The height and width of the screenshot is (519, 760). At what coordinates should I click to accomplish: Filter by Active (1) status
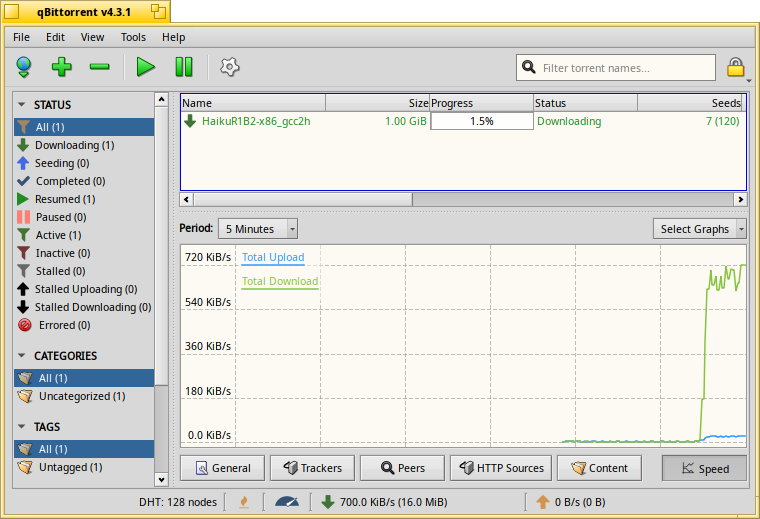[x=84, y=235]
